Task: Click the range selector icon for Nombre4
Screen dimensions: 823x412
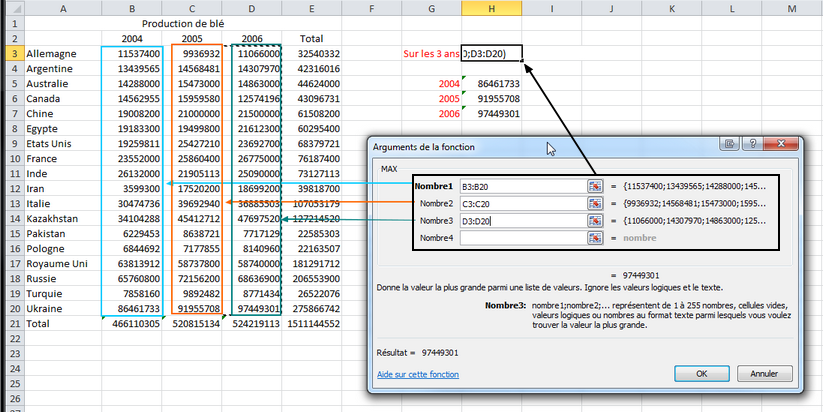Action: [594, 238]
